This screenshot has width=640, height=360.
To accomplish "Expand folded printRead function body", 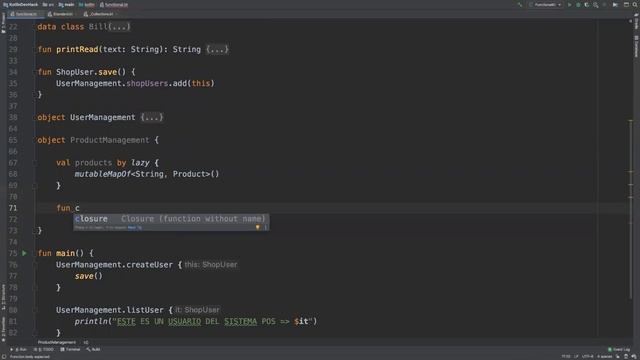I will [217, 49].
